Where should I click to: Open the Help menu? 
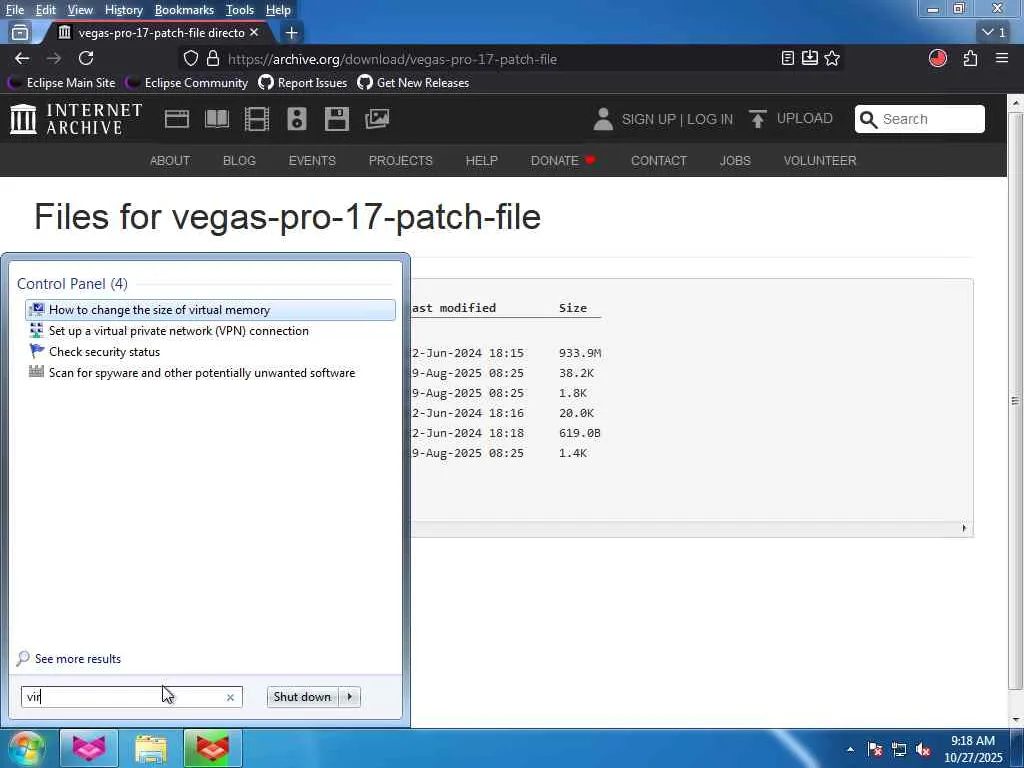(x=278, y=10)
